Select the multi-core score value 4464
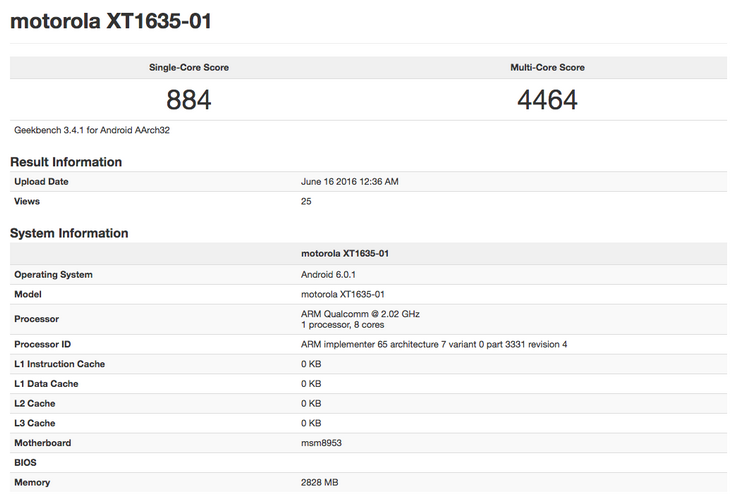 pos(547,100)
